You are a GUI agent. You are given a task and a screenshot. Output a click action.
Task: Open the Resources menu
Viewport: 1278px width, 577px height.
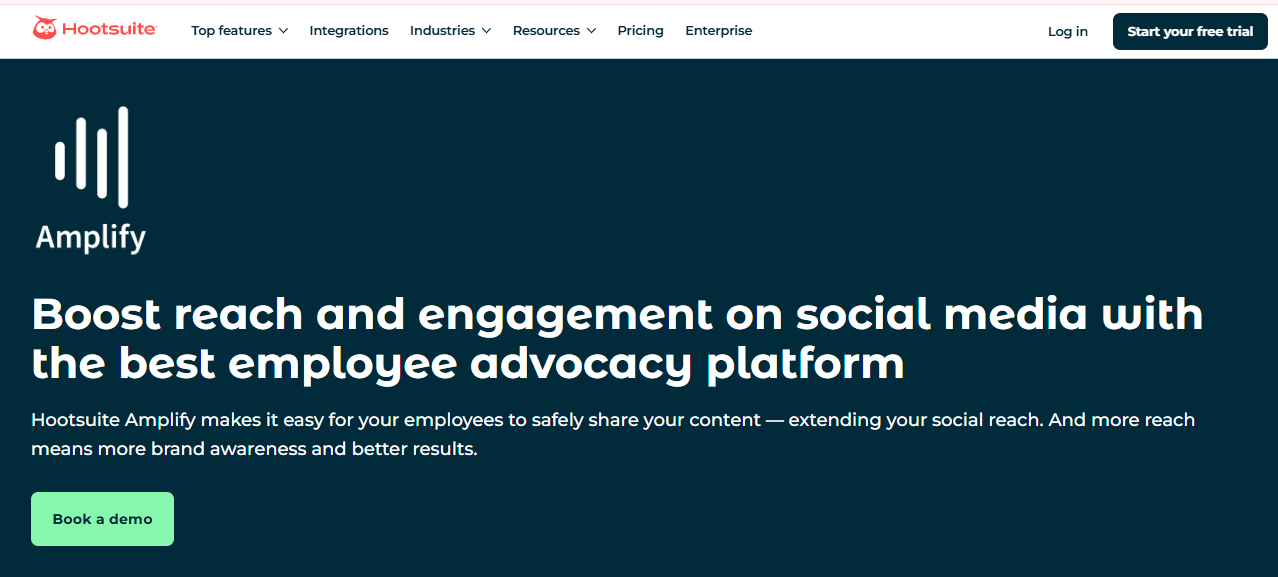[546, 31]
